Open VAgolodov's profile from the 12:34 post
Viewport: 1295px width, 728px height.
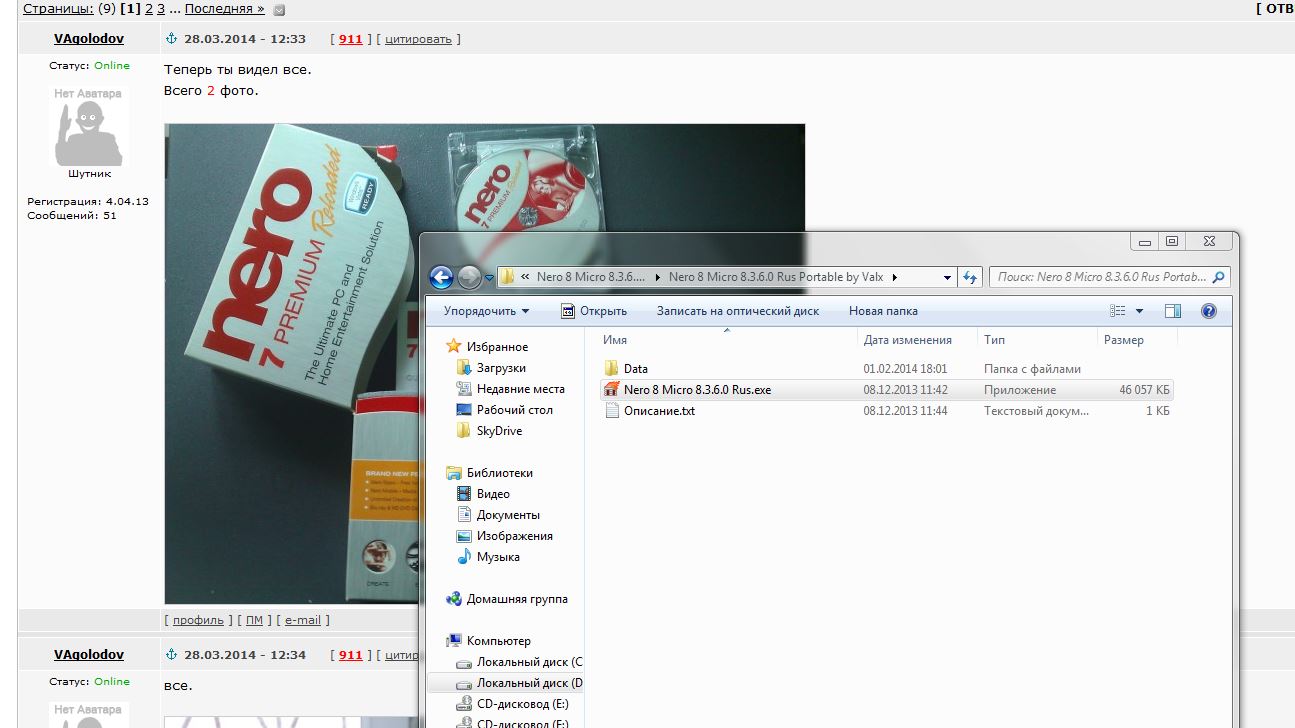89,655
